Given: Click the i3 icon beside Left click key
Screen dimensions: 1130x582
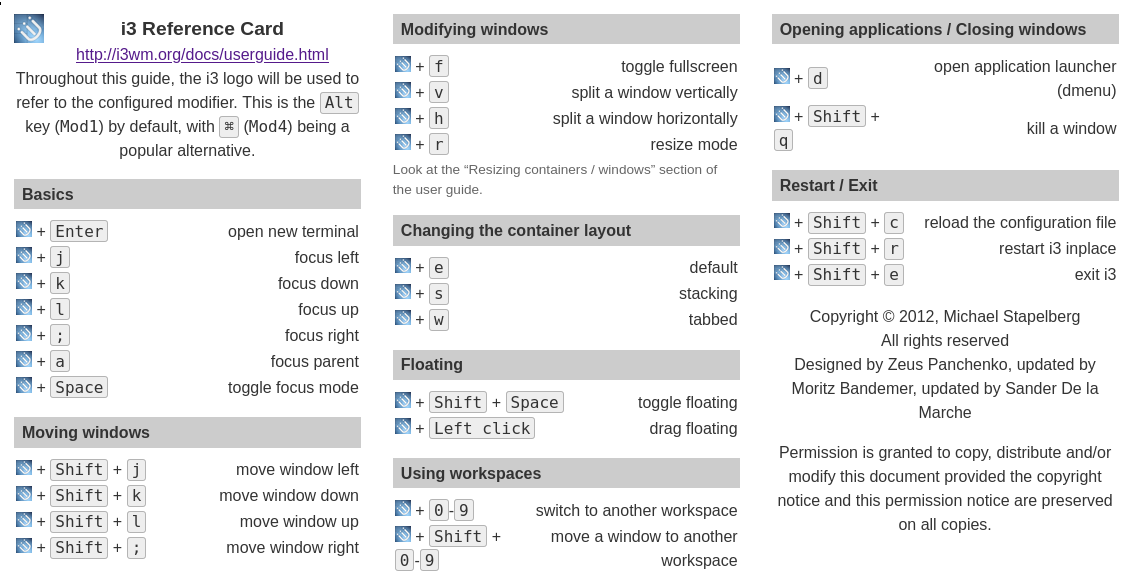Looking at the screenshot, I should click(x=403, y=427).
